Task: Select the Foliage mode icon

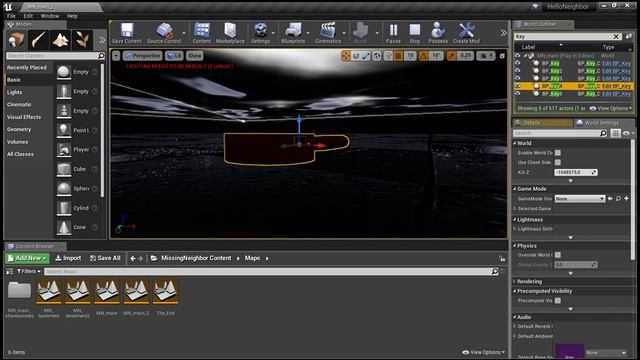Action: [x=82, y=40]
